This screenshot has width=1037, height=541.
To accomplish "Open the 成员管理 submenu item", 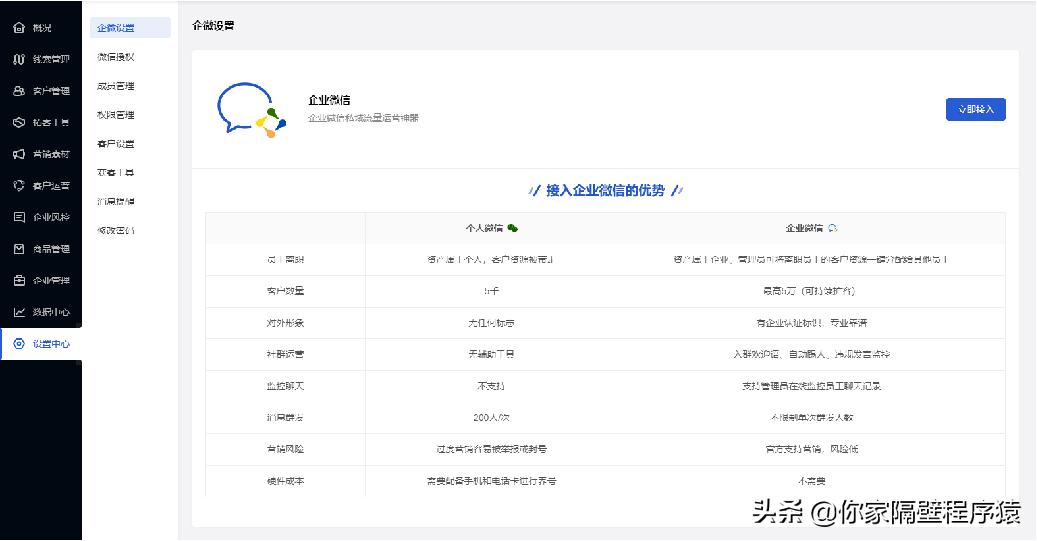I will tap(116, 86).
